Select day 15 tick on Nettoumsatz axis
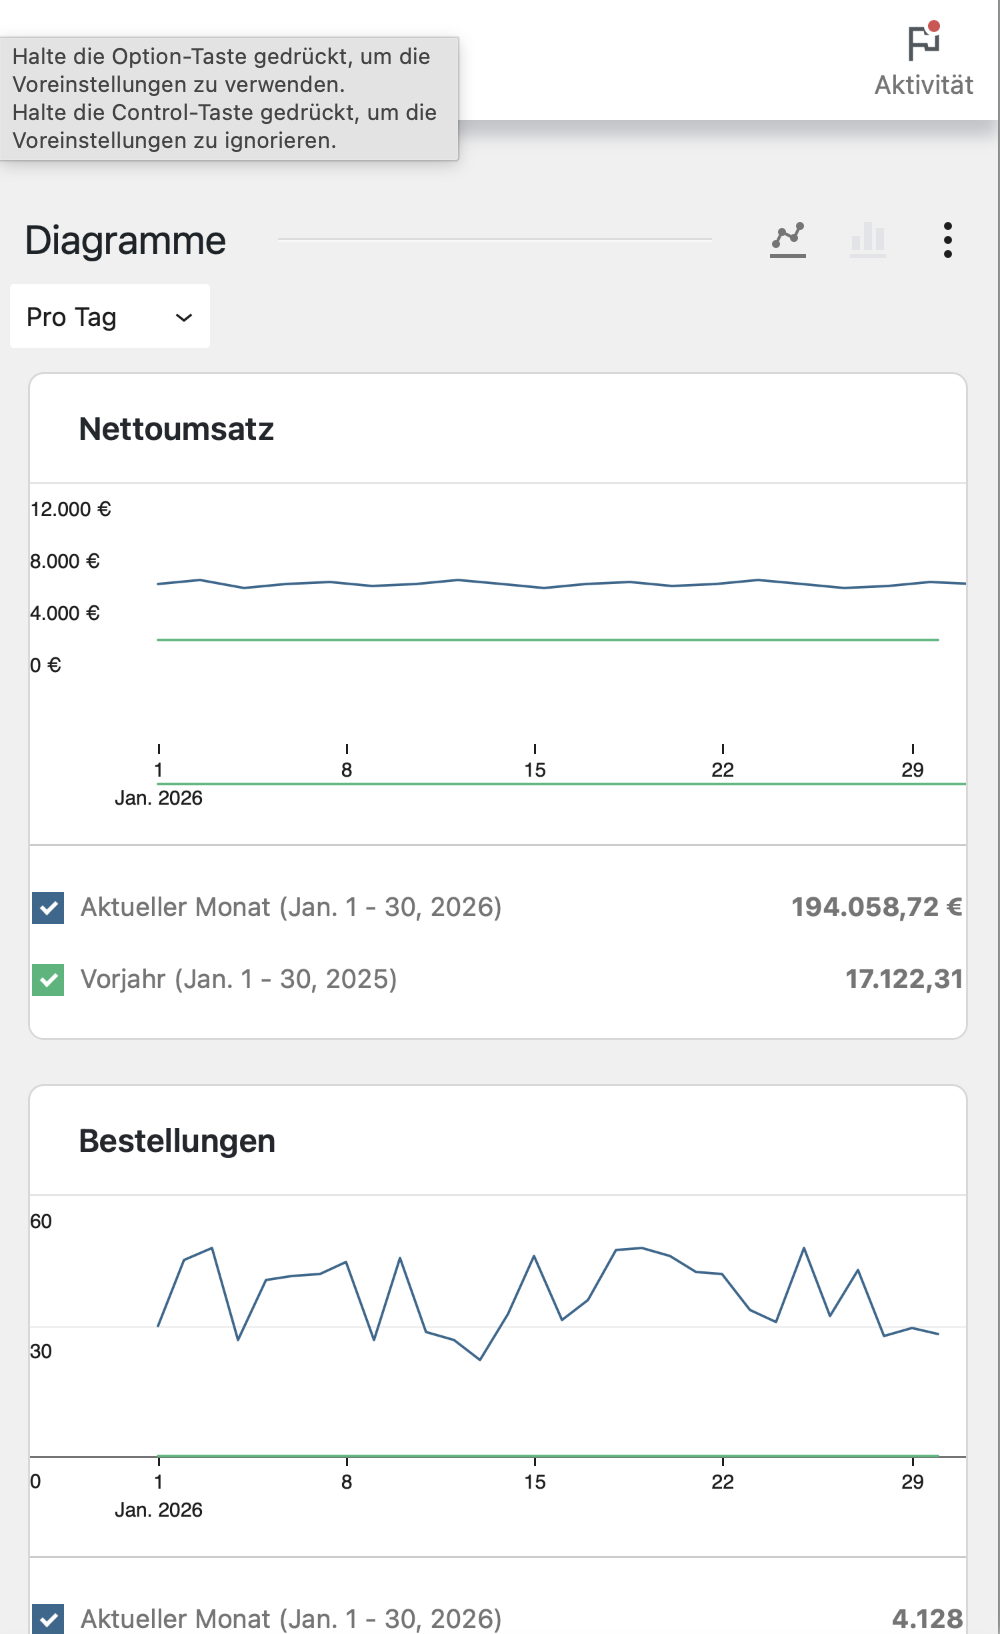 (x=535, y=769)
